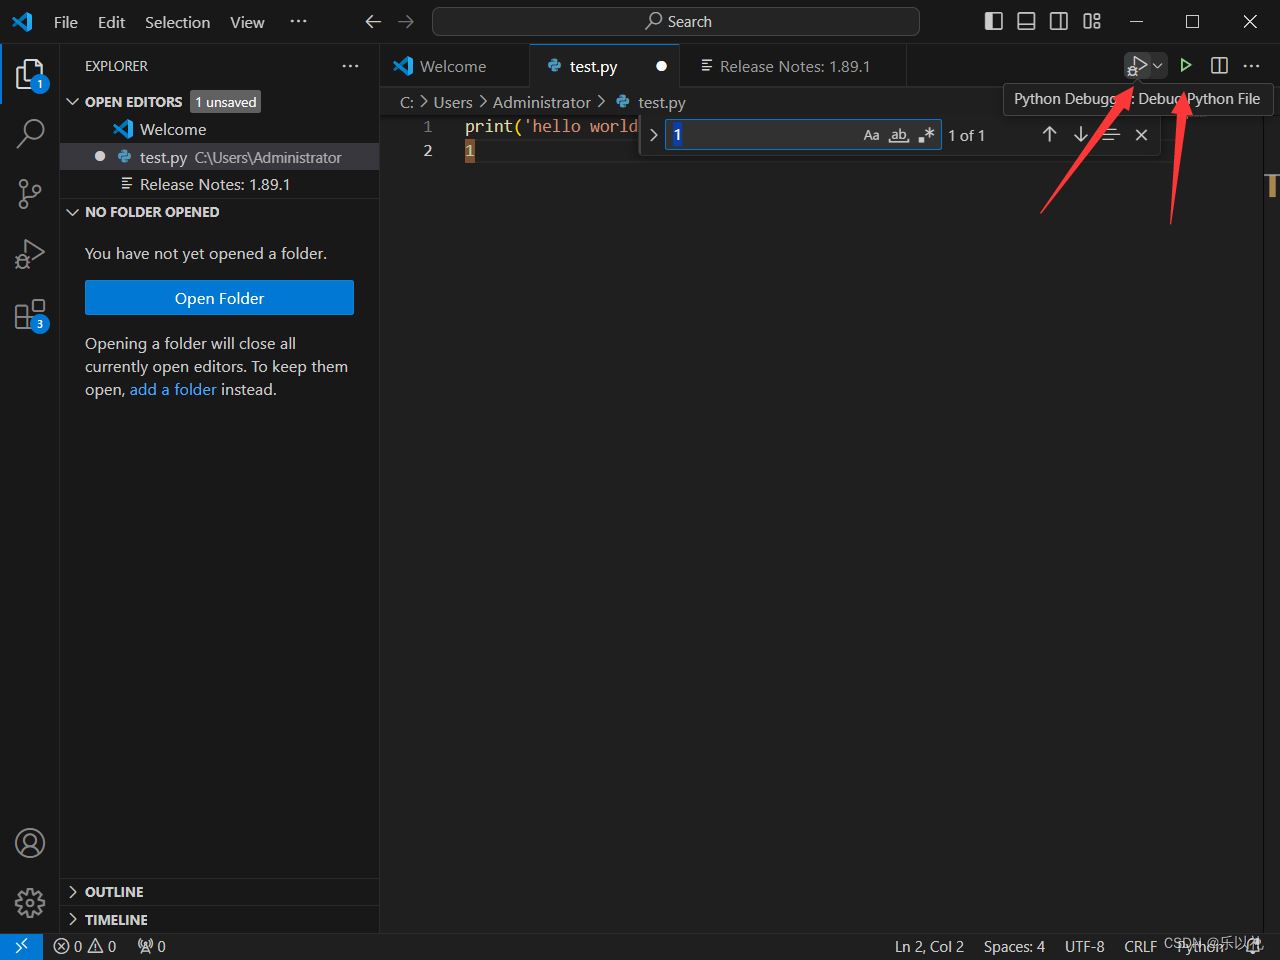Open the Selection menu
Screen dimensions: 1280x960
(x=177, y=22)
